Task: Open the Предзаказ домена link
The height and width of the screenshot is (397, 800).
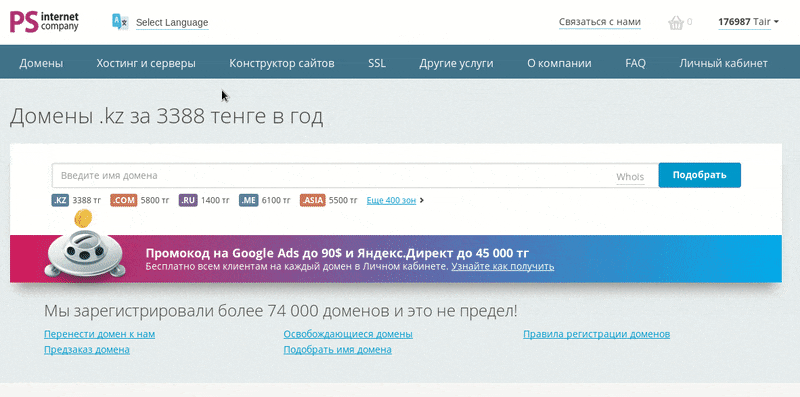Action: click(x=87, y=350)
